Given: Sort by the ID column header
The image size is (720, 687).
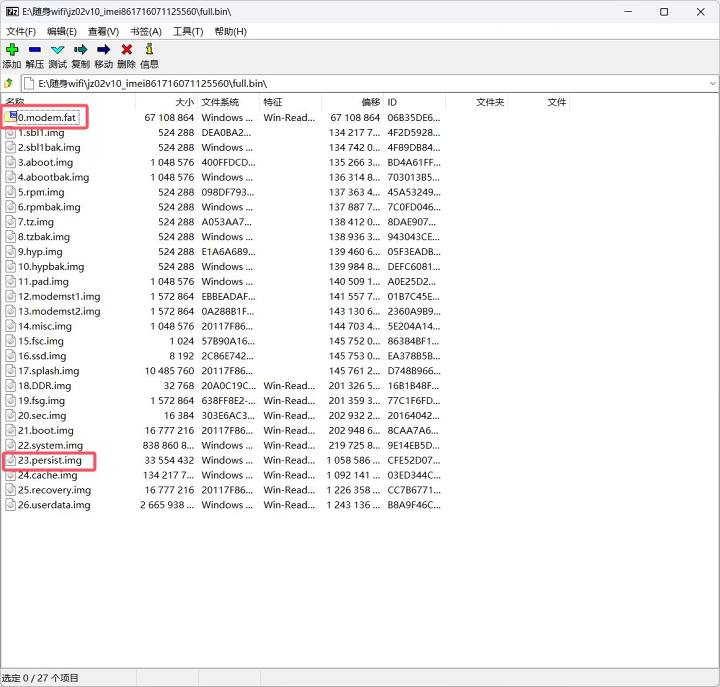Looking at the screenshot, I should pos(415,102).
